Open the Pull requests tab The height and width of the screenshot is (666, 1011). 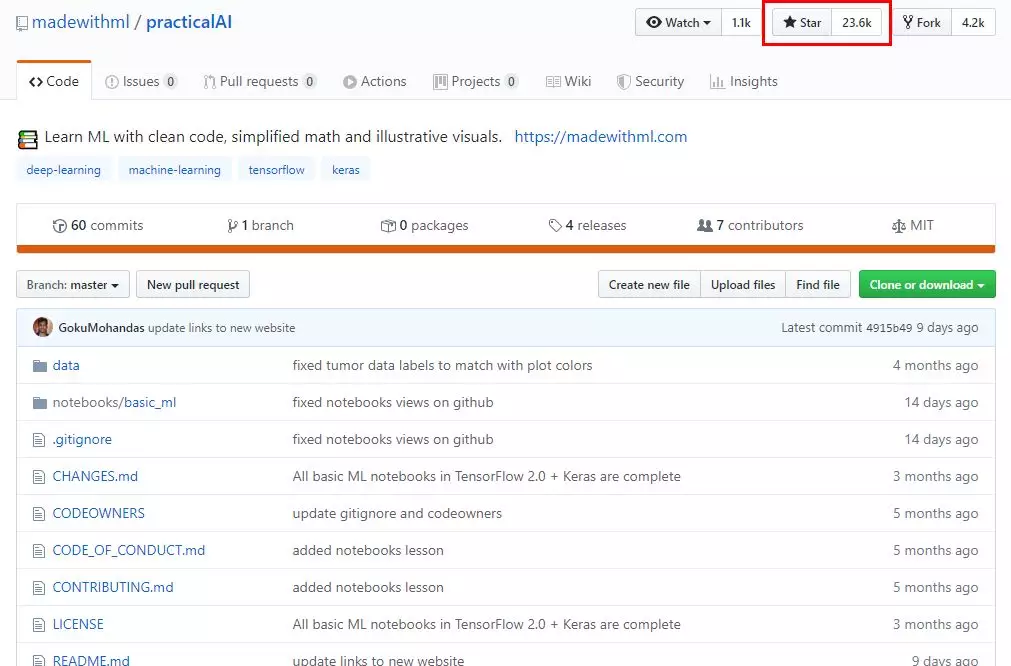tap(260, 81)
